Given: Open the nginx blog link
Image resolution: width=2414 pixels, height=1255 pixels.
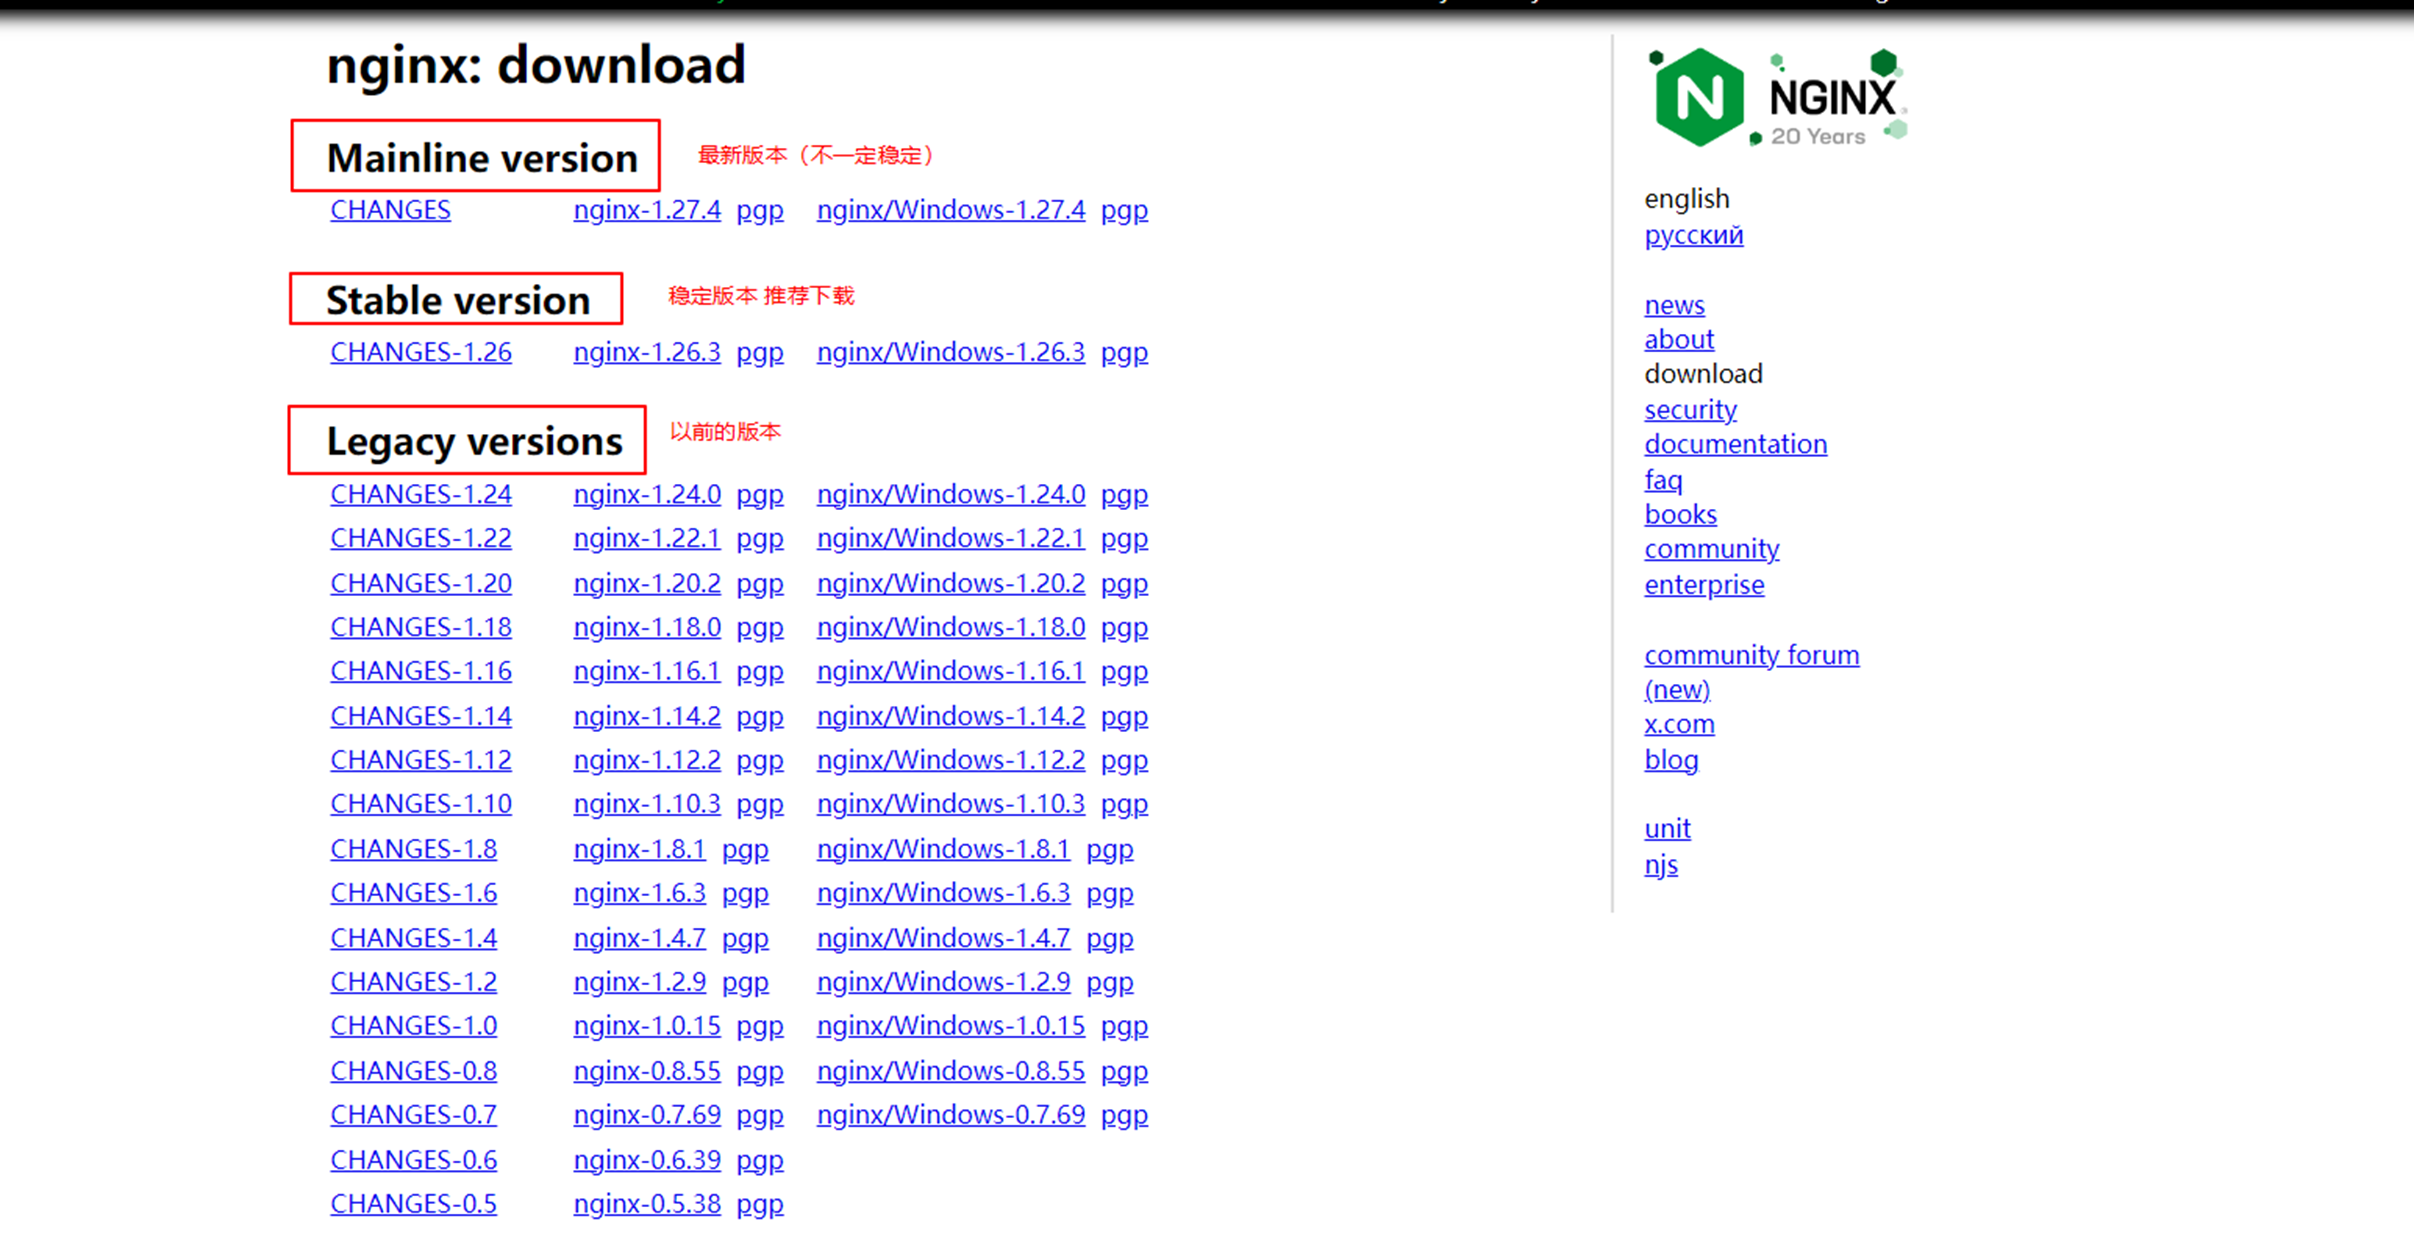Looking at the screenshot, I should click(1671, 760).
